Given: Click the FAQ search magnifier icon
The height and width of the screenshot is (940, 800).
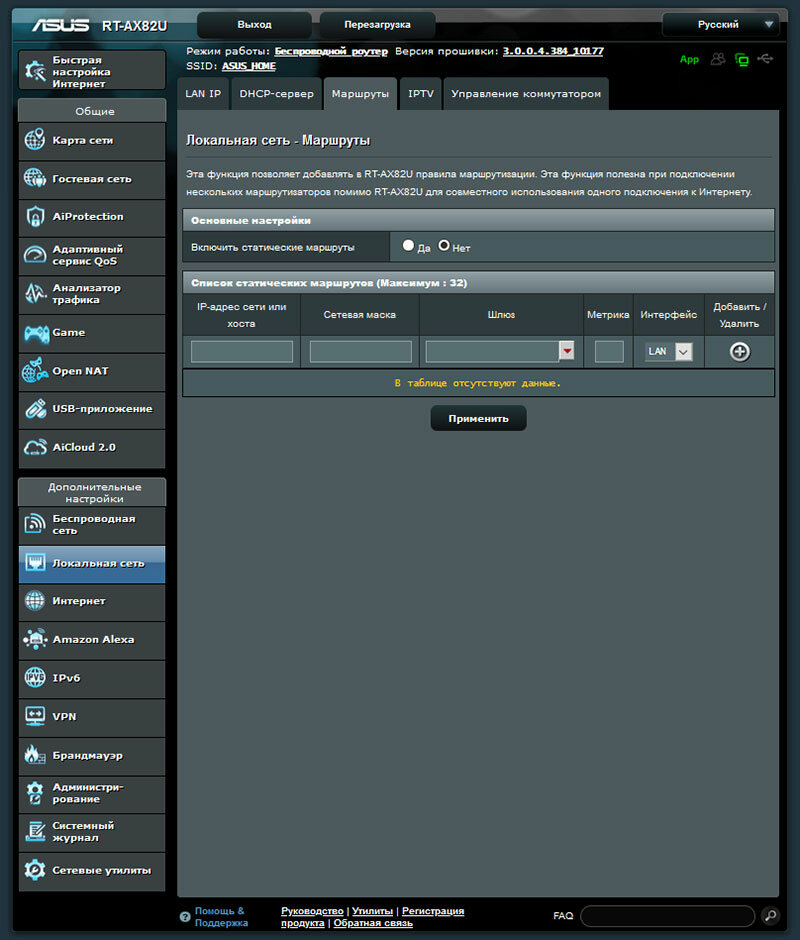Looking at the screenshot, I should click(770, 915).
